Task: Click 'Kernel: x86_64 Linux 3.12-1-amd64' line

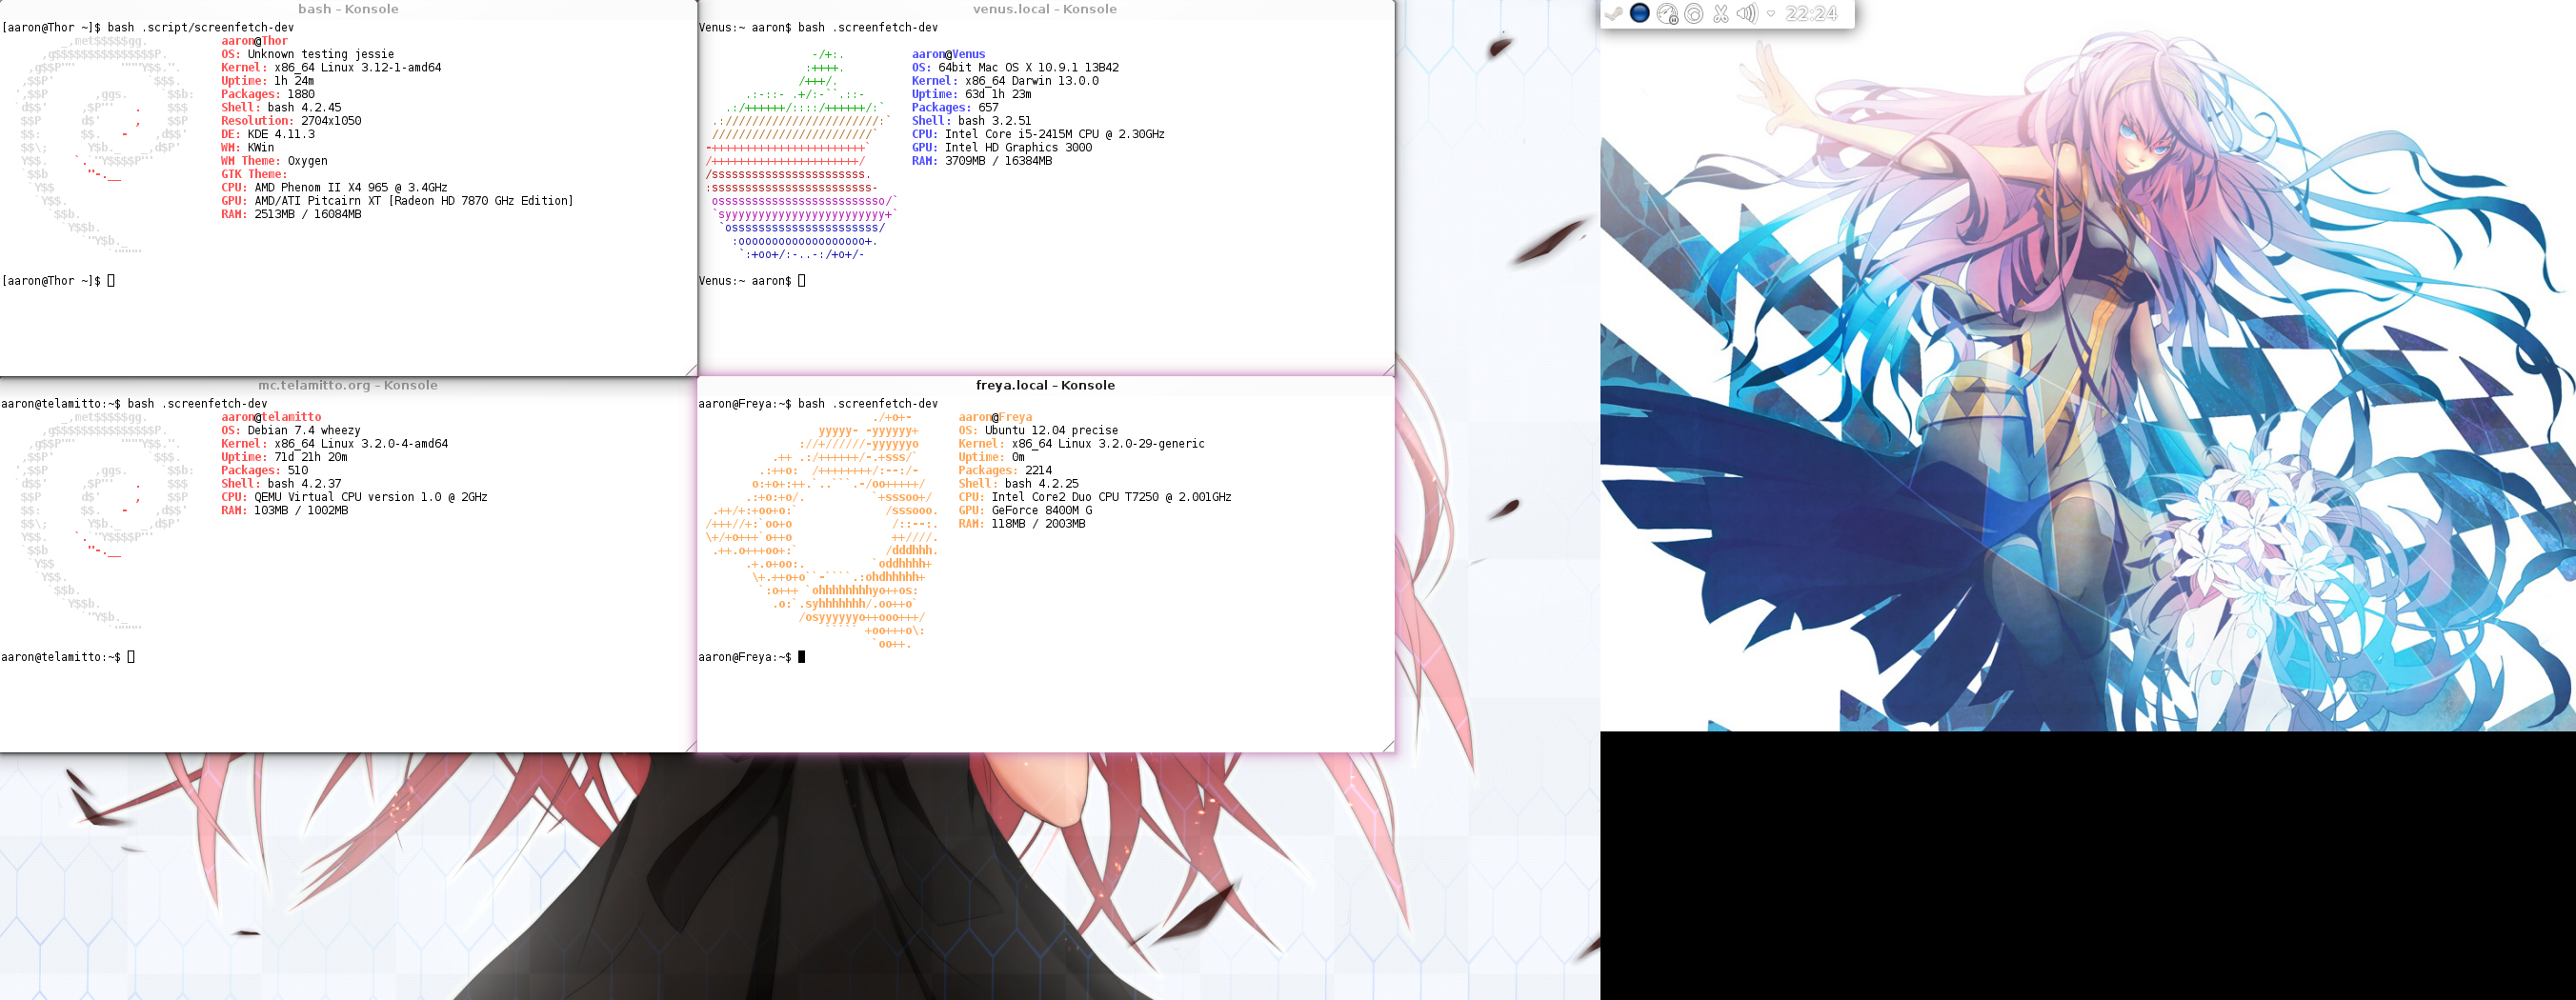Action: pyautogui.click(x=331, y=68)
